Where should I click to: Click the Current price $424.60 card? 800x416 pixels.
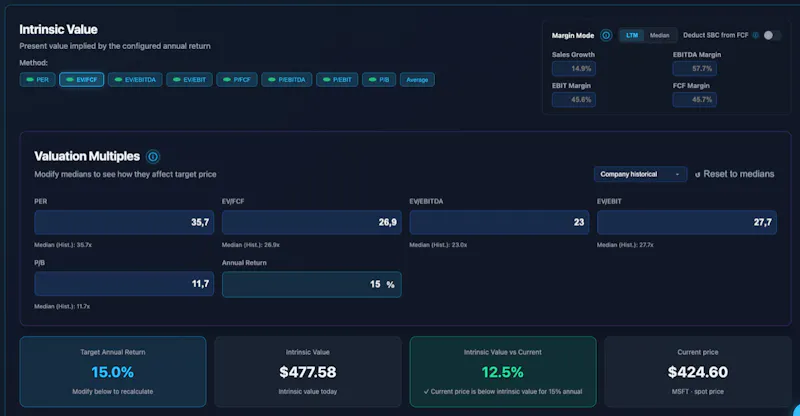697,372
